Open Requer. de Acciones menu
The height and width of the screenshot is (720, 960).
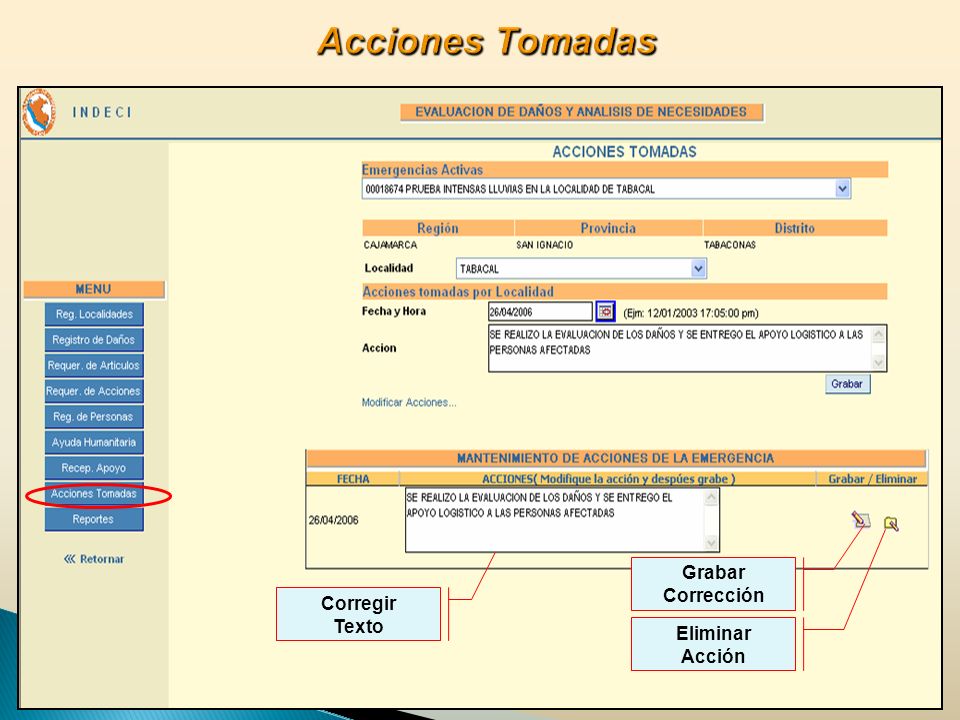coord(94,391)
